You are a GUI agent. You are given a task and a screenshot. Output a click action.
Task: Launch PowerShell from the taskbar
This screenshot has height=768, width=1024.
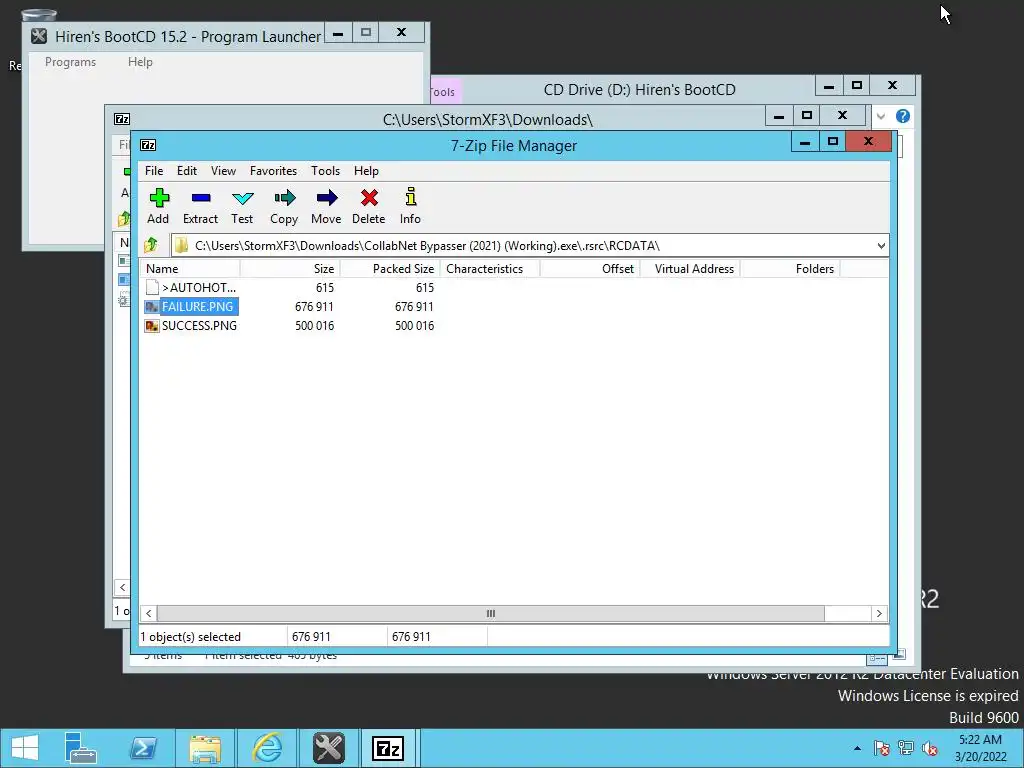(x=143, y=748)
